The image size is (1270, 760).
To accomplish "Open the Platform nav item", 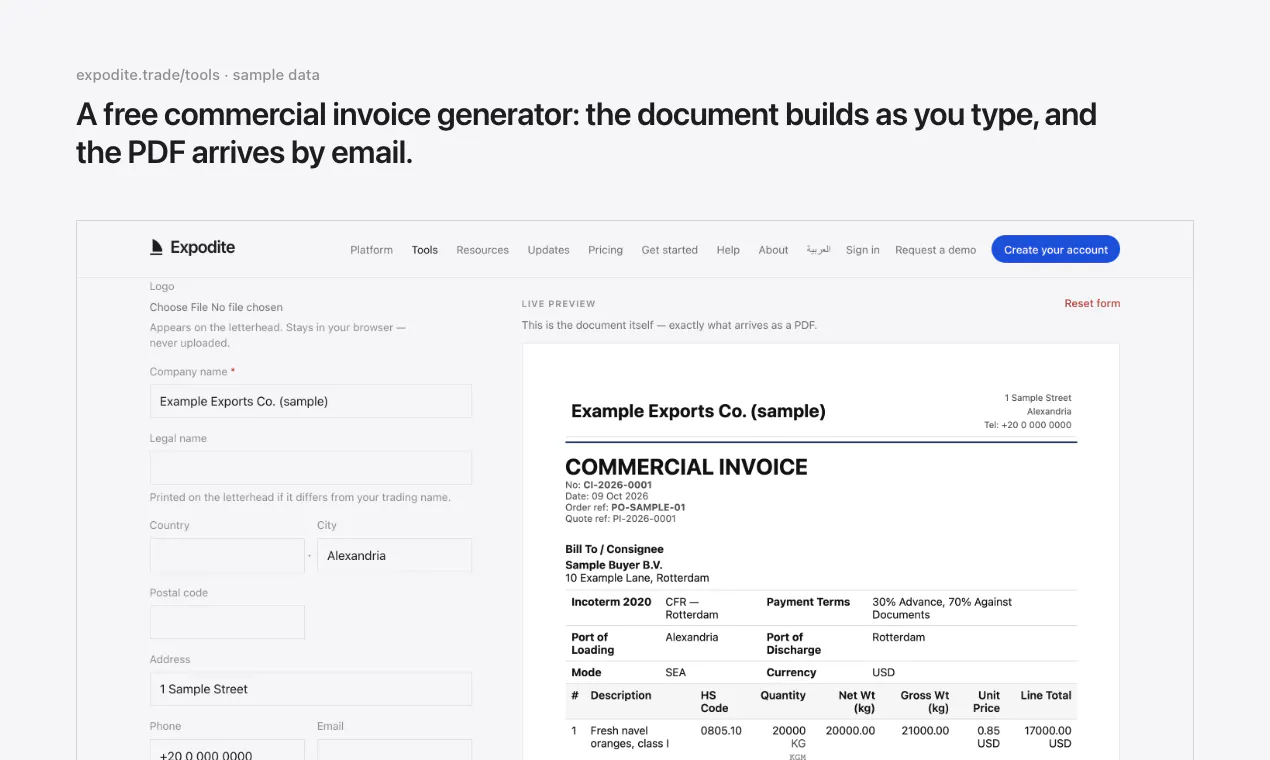I will click(x=371, y=250).
